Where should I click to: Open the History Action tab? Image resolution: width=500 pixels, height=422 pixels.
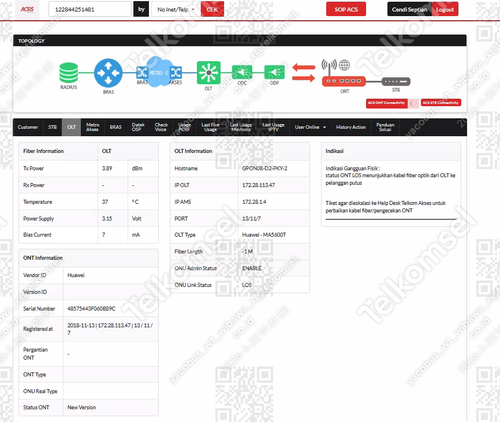[x=351, y=127]
